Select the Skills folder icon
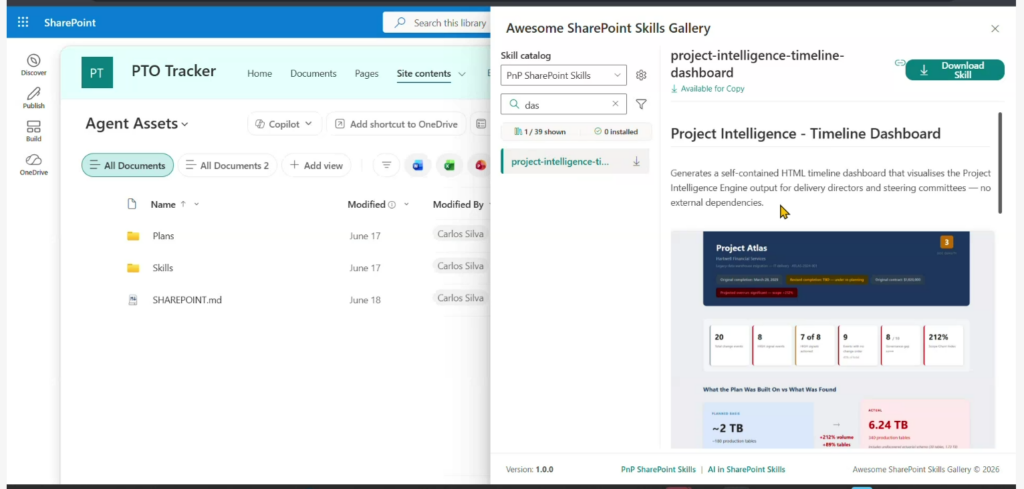The width and height of the screenshot is (1024, 489). click(133, 268)
